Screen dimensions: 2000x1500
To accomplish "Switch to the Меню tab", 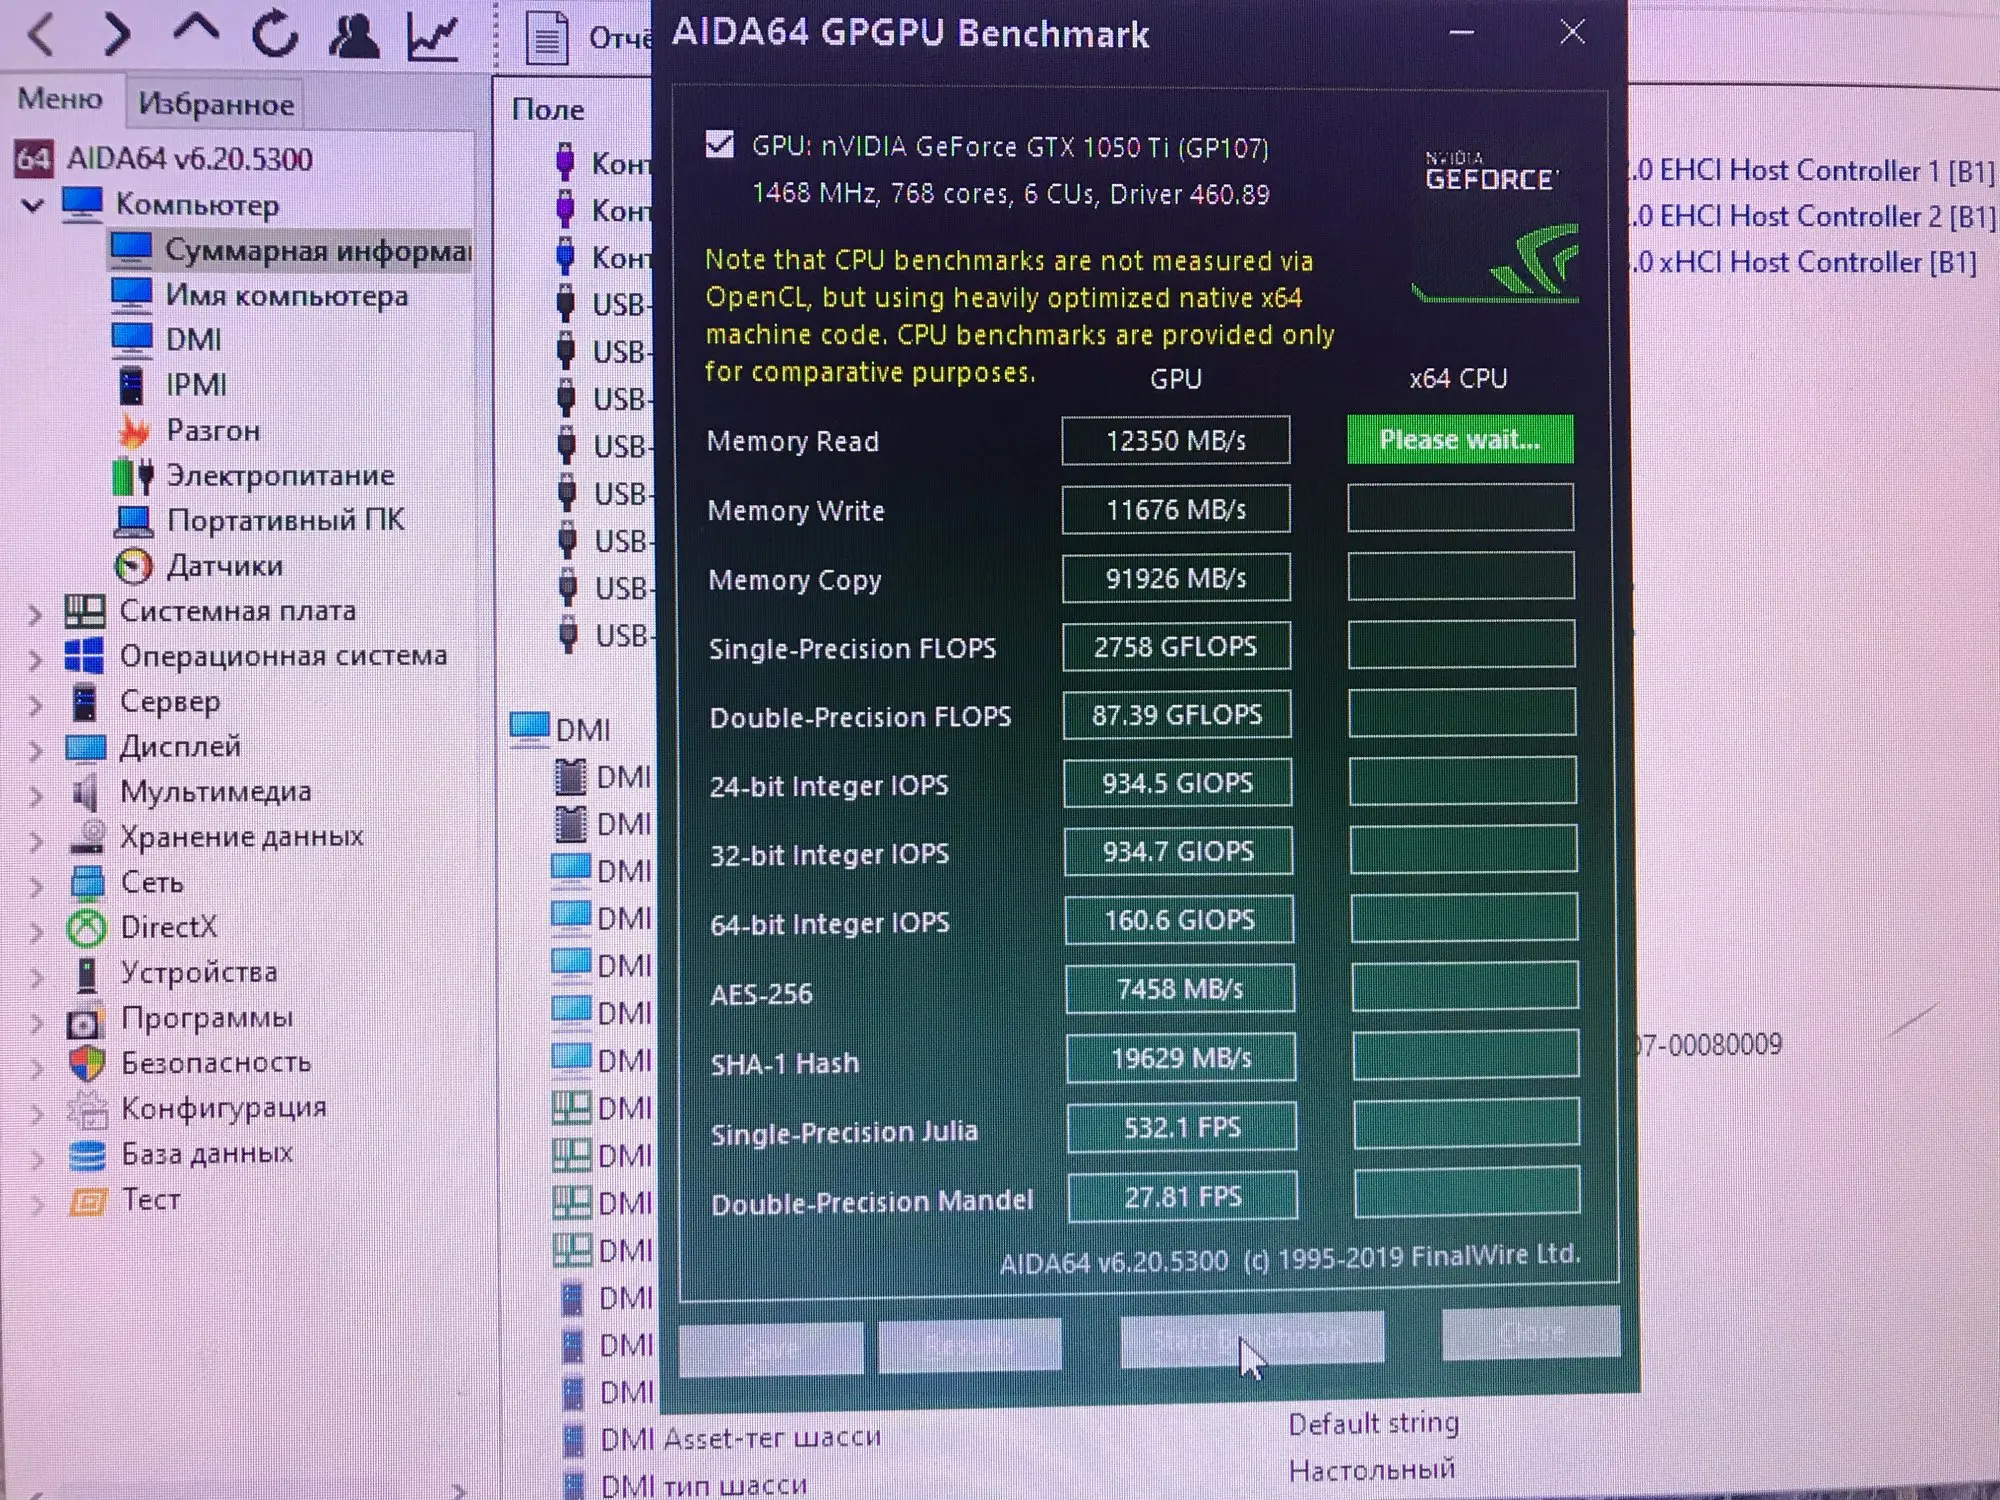I will [60, 99].
